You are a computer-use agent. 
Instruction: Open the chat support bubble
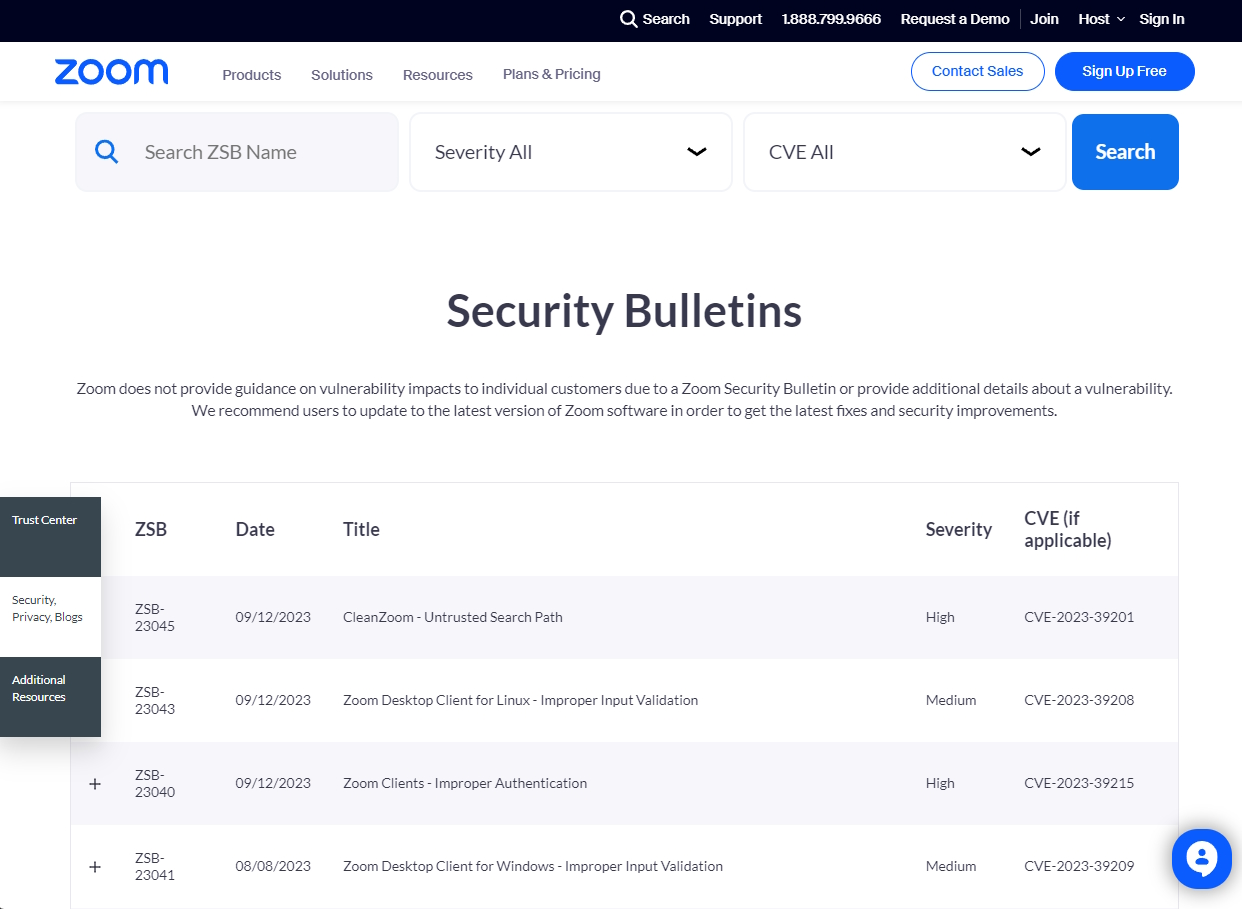pos(1201,858)
